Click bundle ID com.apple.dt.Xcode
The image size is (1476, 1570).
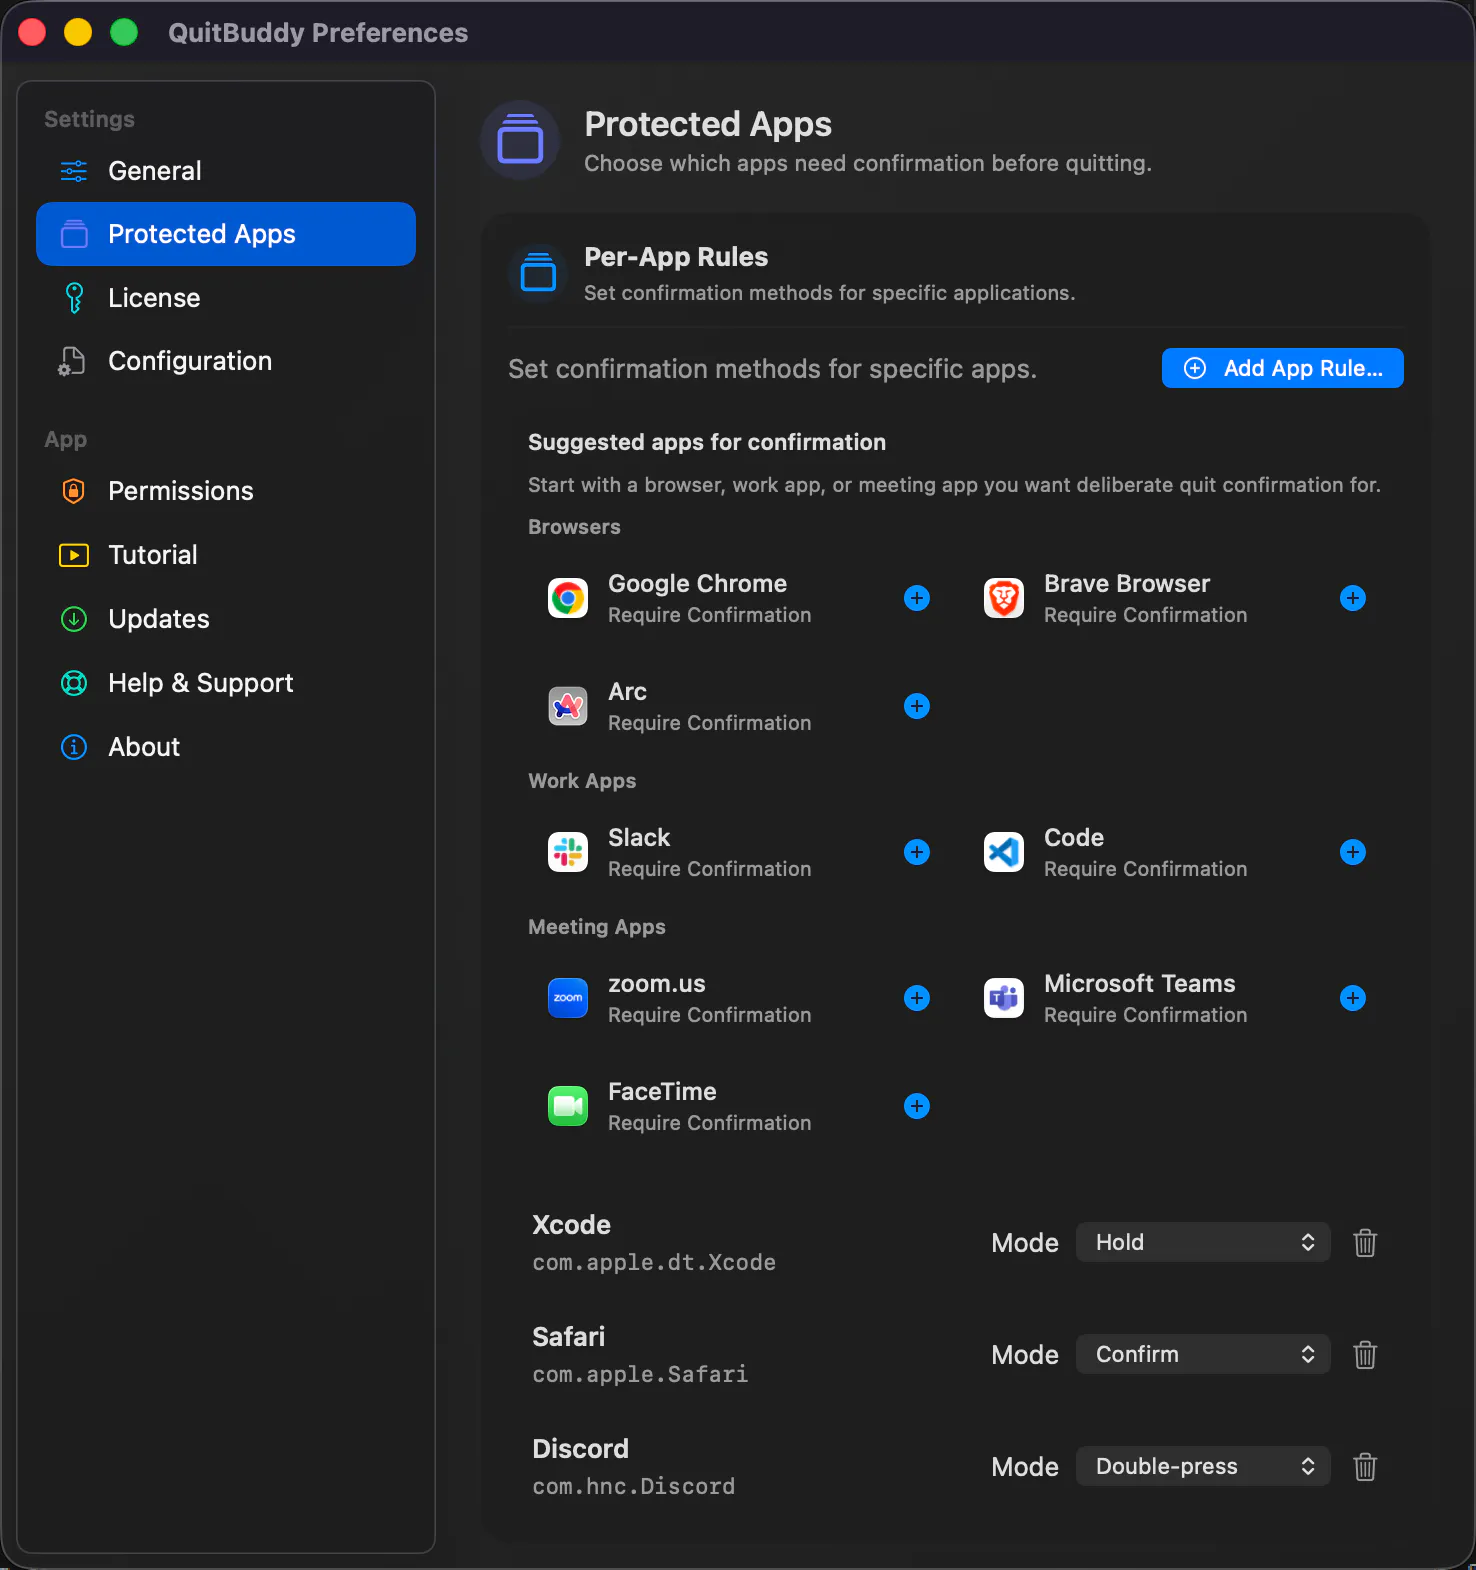click(x=654, y=1263)
